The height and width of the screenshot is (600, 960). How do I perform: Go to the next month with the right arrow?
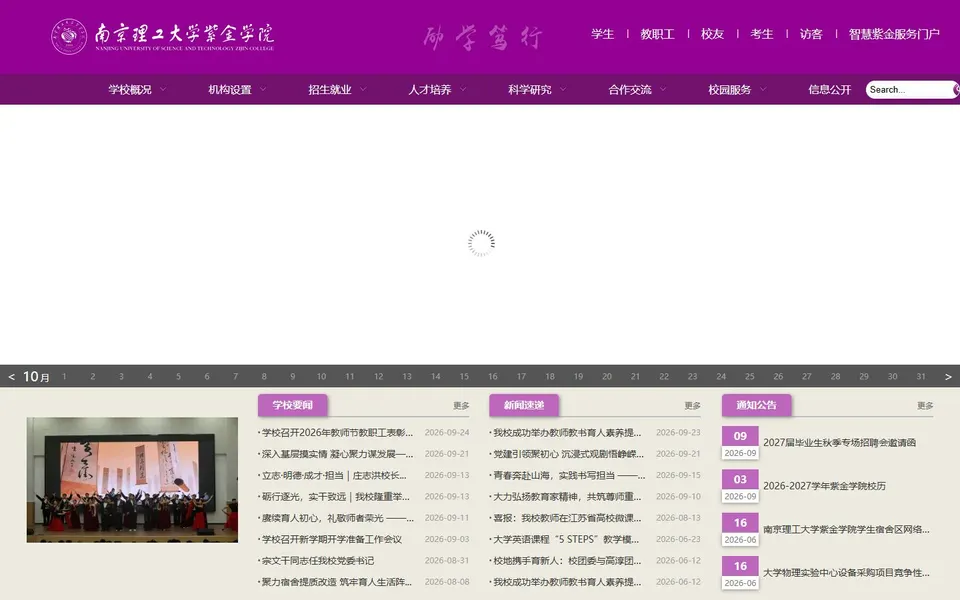tap(948, 377)
